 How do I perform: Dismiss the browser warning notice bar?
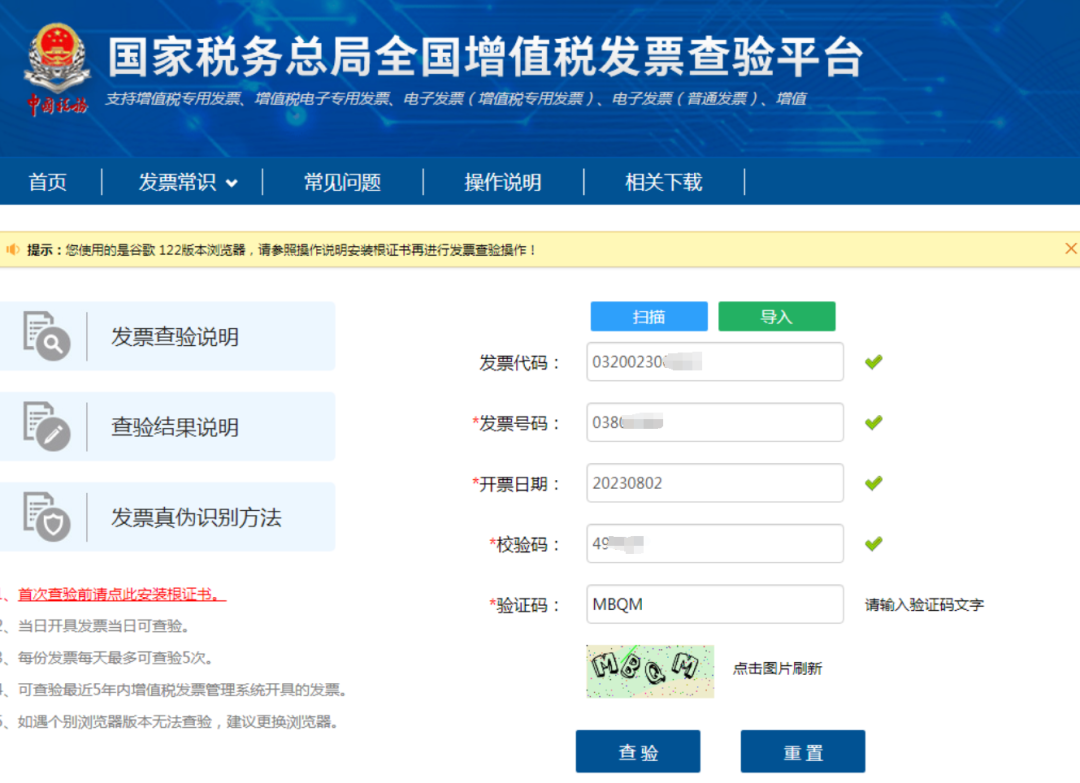click(x=1071, y=247)
